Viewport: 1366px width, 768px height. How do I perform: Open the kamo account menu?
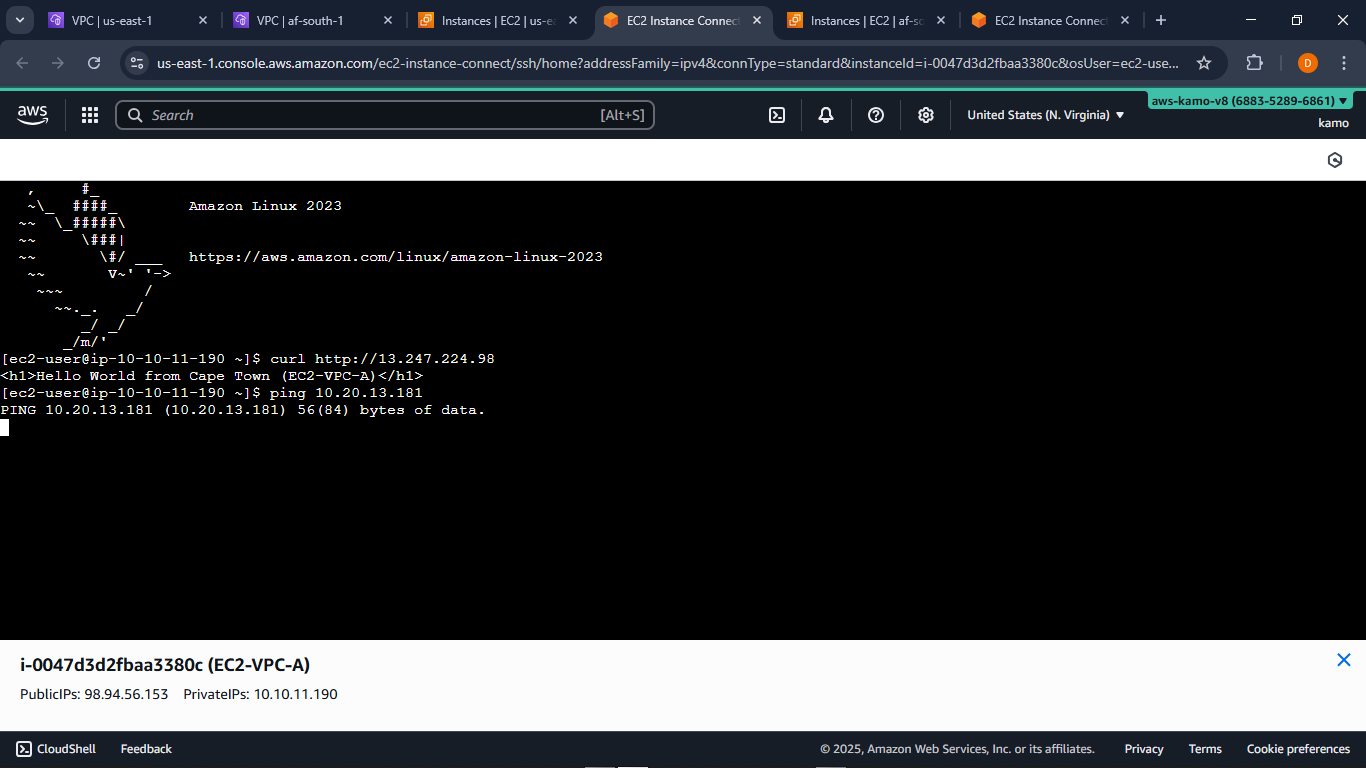click(1333, 122)
